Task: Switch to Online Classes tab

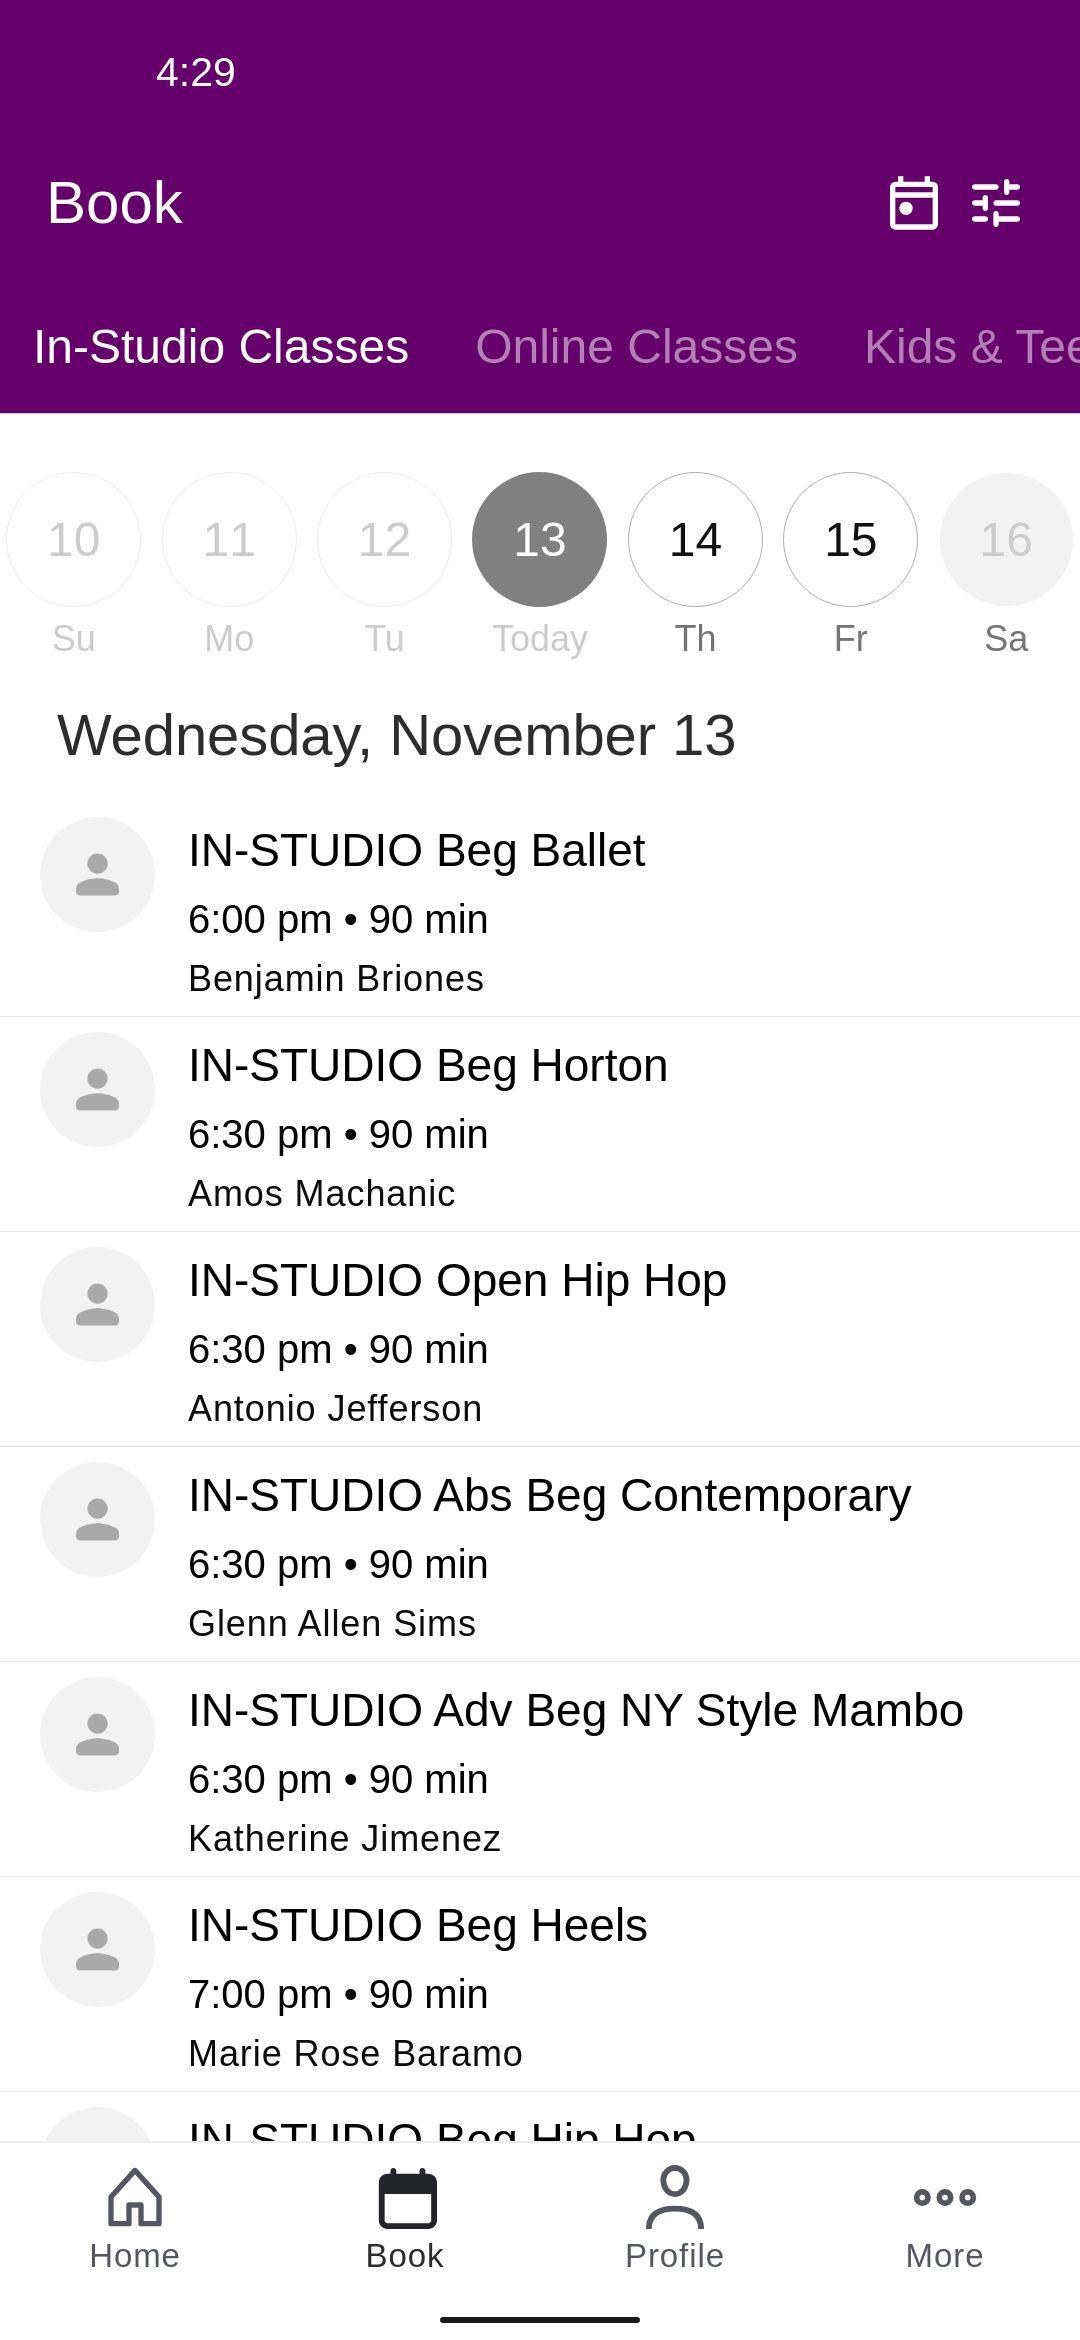Action: coord(636,347)
